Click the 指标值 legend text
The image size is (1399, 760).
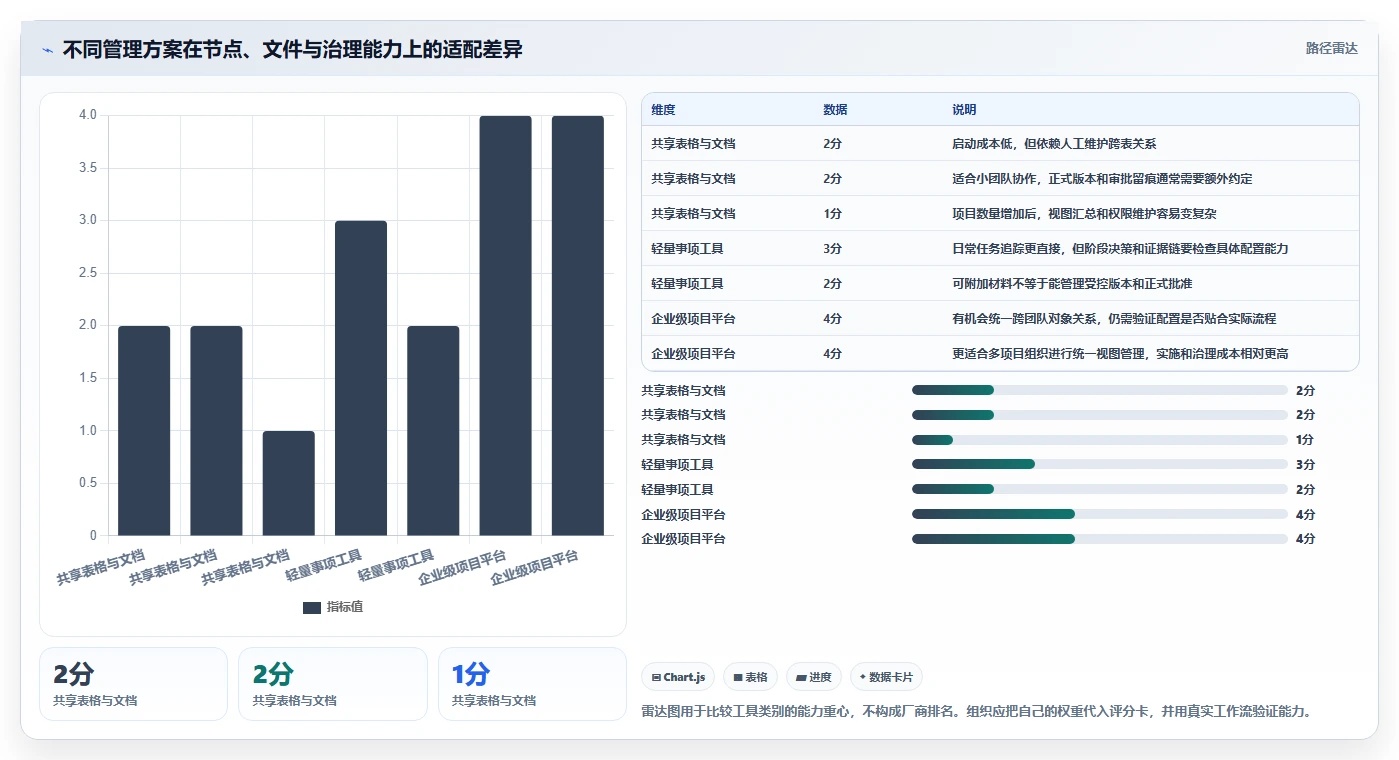(x=345, y=607)
